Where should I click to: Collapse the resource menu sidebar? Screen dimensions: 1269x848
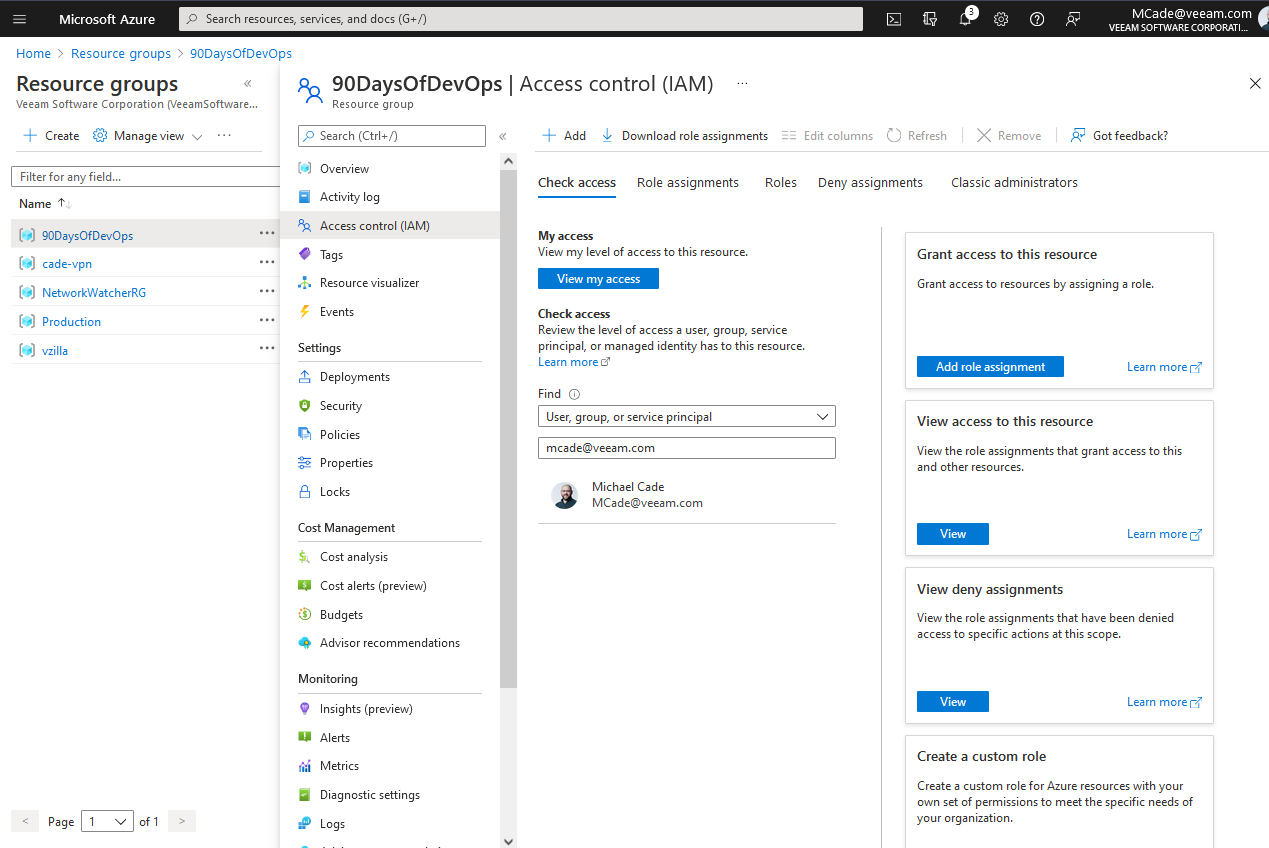[x=503, y=136]
